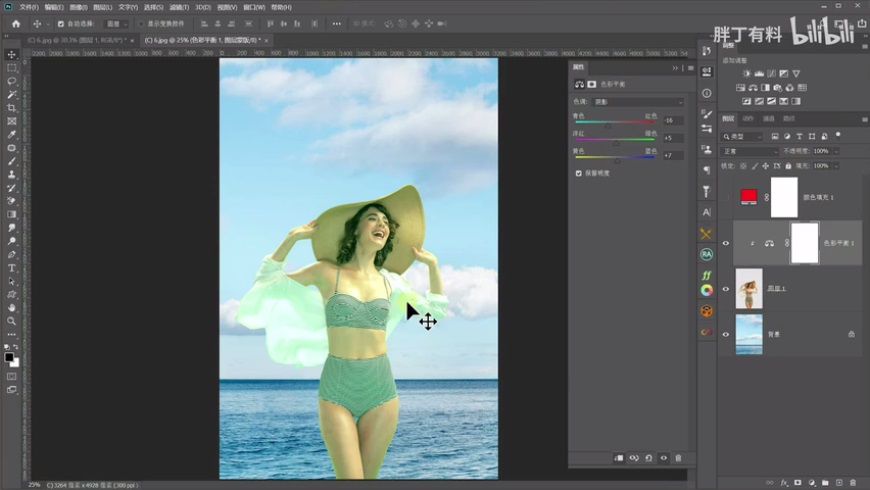The image size is (870, 490).
Task: Select the Horizontal Type tool
Action: click(12, 268)
